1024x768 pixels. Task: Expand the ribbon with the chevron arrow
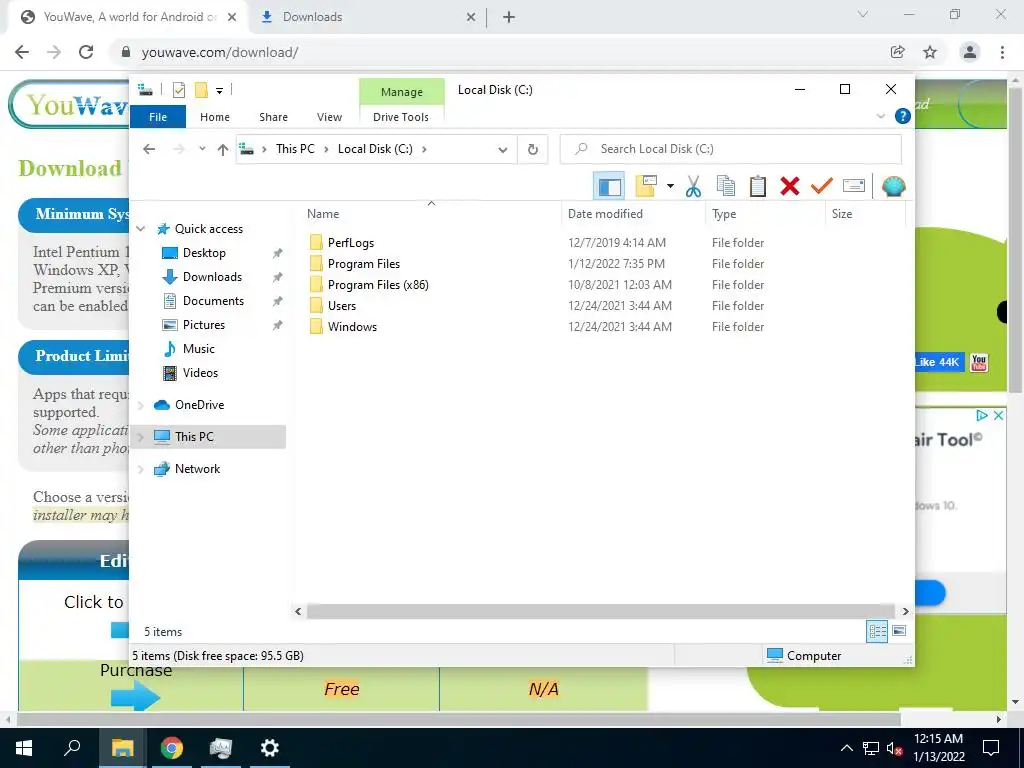[881, 116]
